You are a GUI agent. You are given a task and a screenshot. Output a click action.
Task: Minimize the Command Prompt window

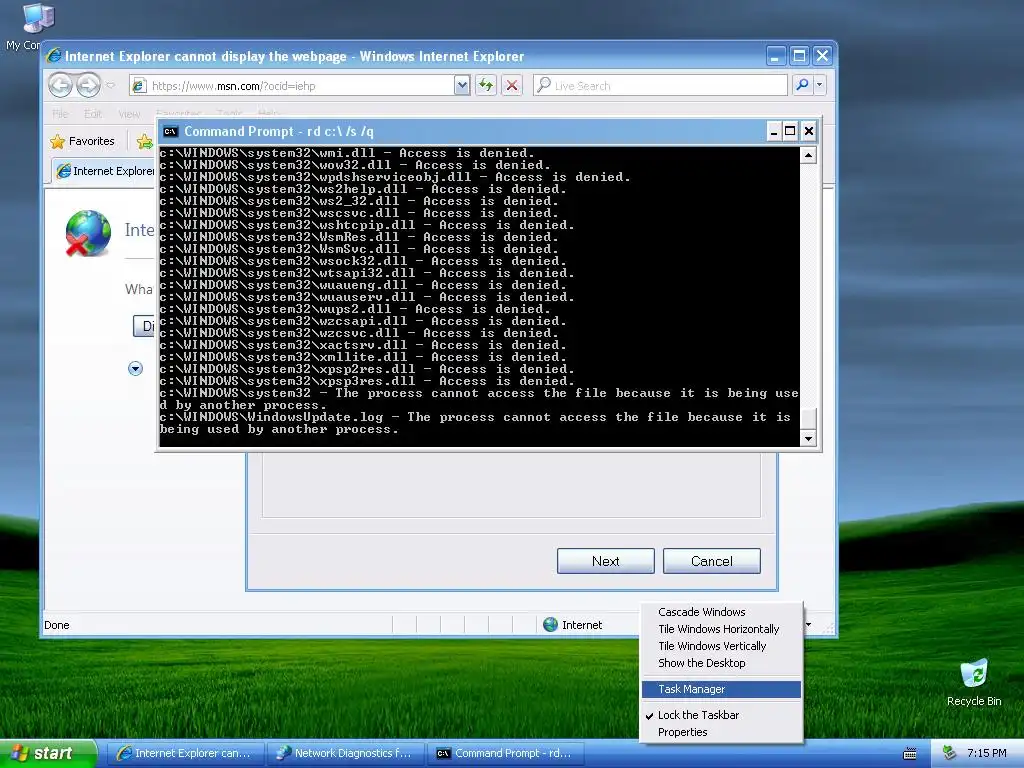(773, 131)
